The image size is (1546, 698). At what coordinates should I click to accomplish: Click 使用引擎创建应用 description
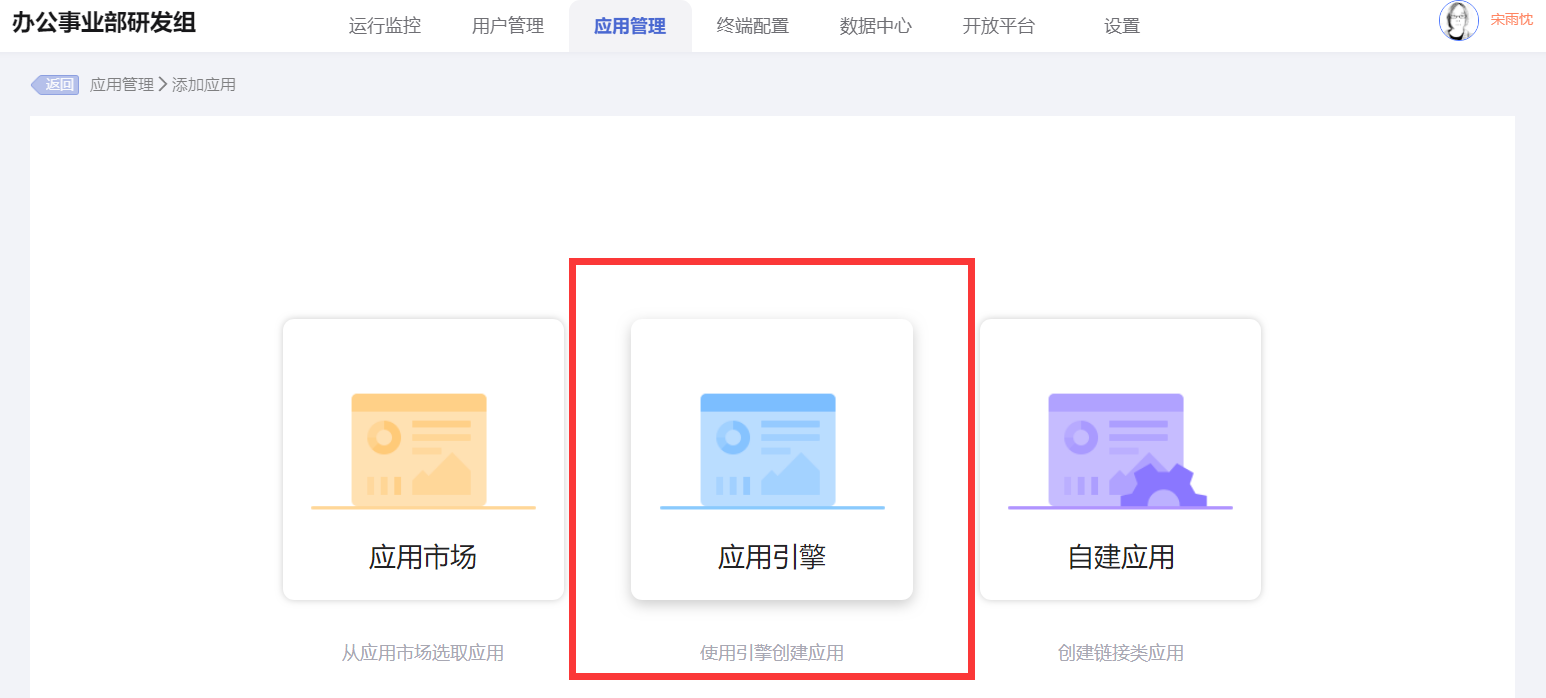[x=772, y=653]
